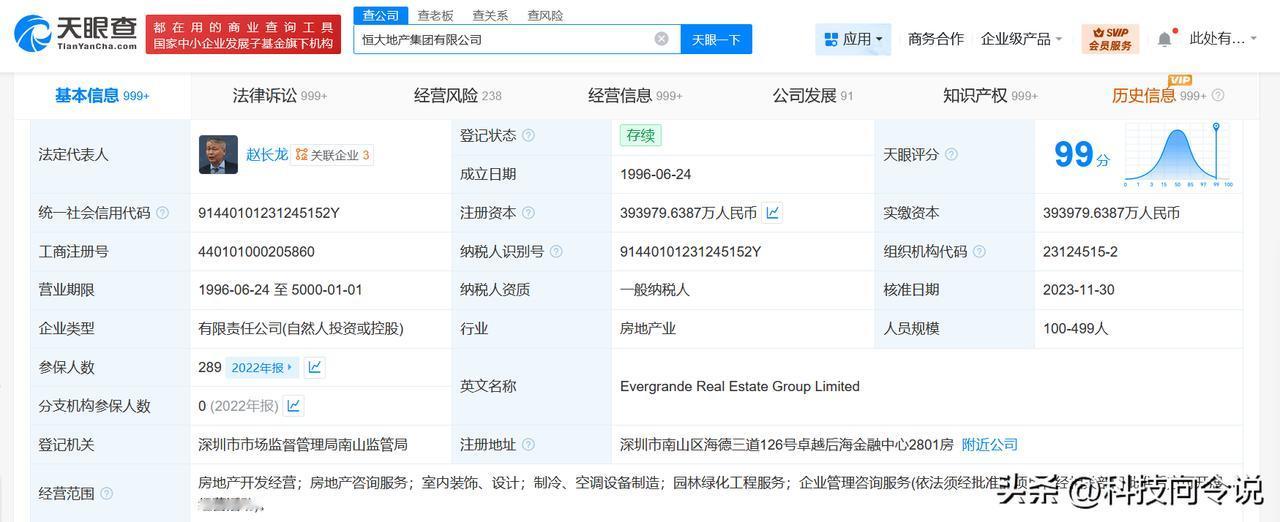Screen dimensions: 1280x522
Task: Click the 行业 value 房地产业
Action: [x=648, y=328]
